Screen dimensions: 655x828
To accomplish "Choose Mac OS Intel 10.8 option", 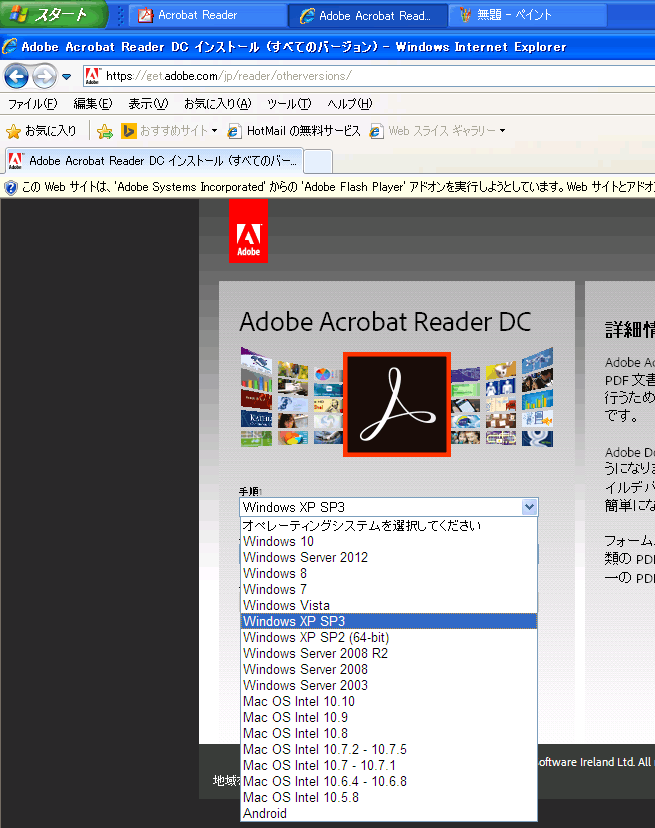I will 389,733.
